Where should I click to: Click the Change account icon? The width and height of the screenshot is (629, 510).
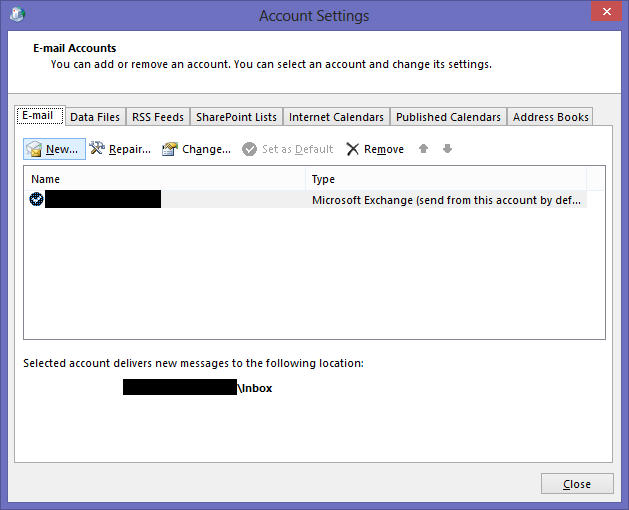tap(170, 149)
